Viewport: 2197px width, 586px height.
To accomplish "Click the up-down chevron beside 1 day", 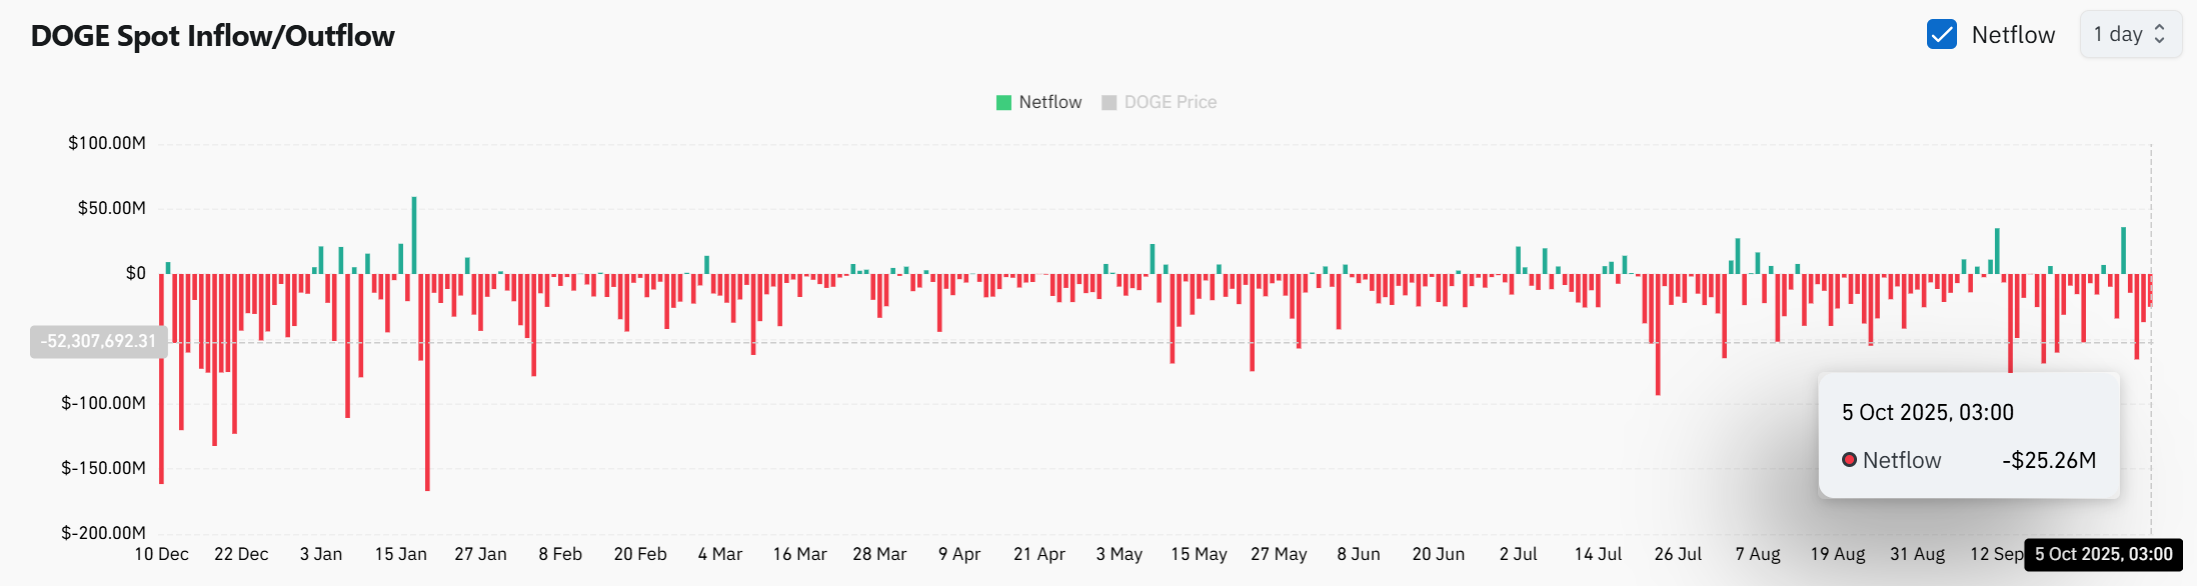I will pyautogui.click(x=2160, y=35).
